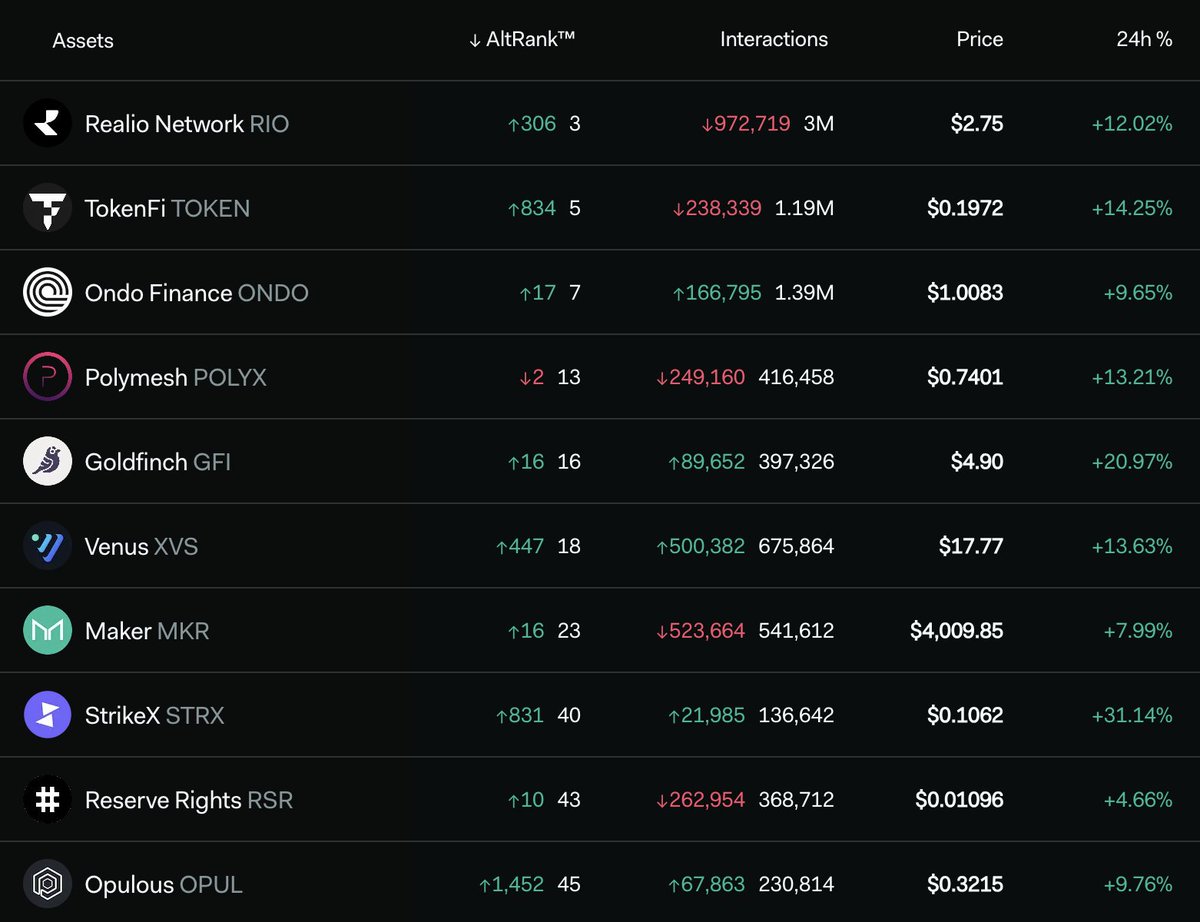Click the +9.76% change for Opulous
1200x922 pixels.
1138,884
